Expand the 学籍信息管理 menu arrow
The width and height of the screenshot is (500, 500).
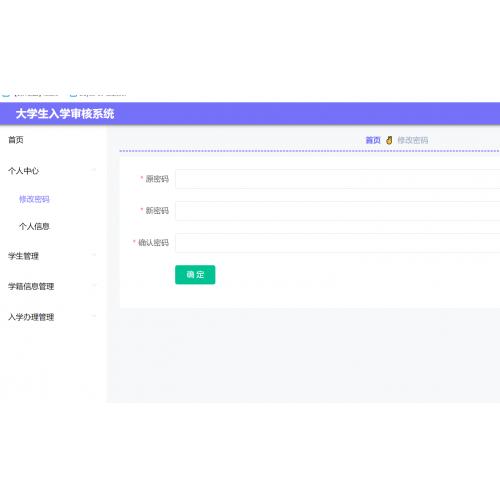click(x=94, y=285)
